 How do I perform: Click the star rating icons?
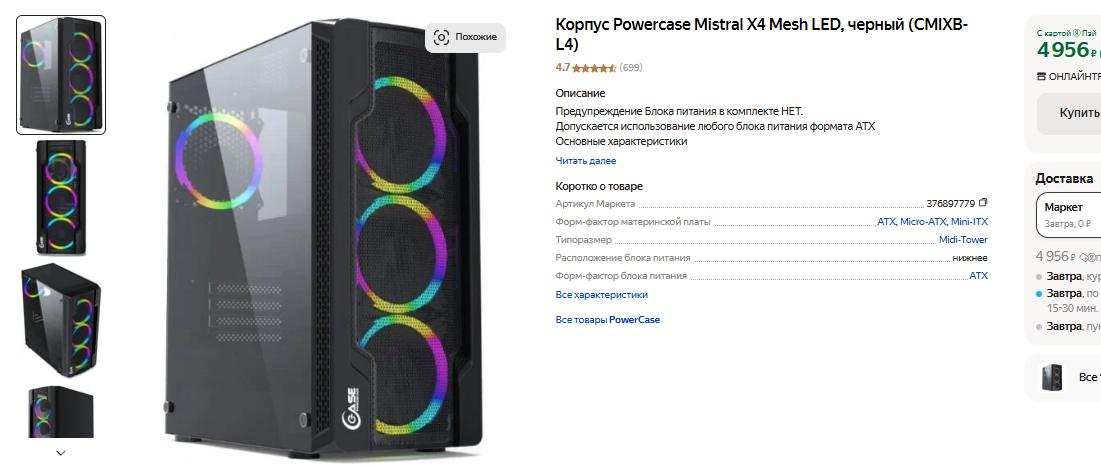pyautogui.click(x=594, y=68)
